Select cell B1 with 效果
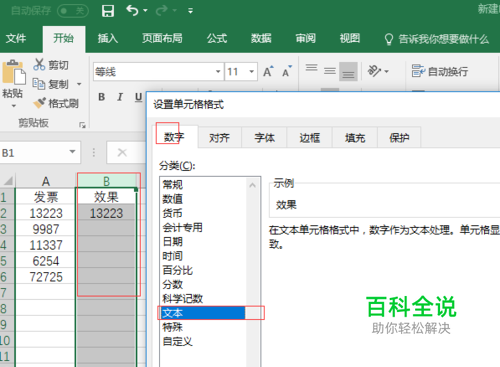The height and width of the screenshot is (367, 500). coord(106,197)
